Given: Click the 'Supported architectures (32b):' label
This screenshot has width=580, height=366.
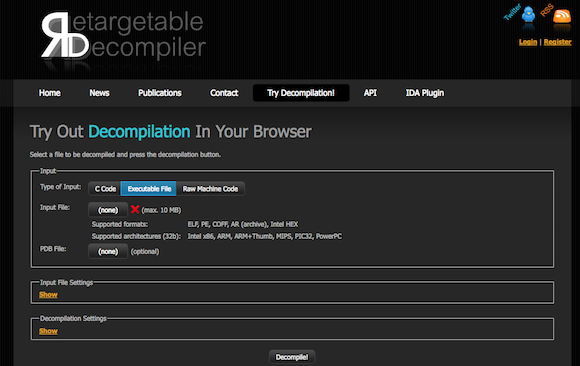Looking at the screenshot, I should point(136,236).
